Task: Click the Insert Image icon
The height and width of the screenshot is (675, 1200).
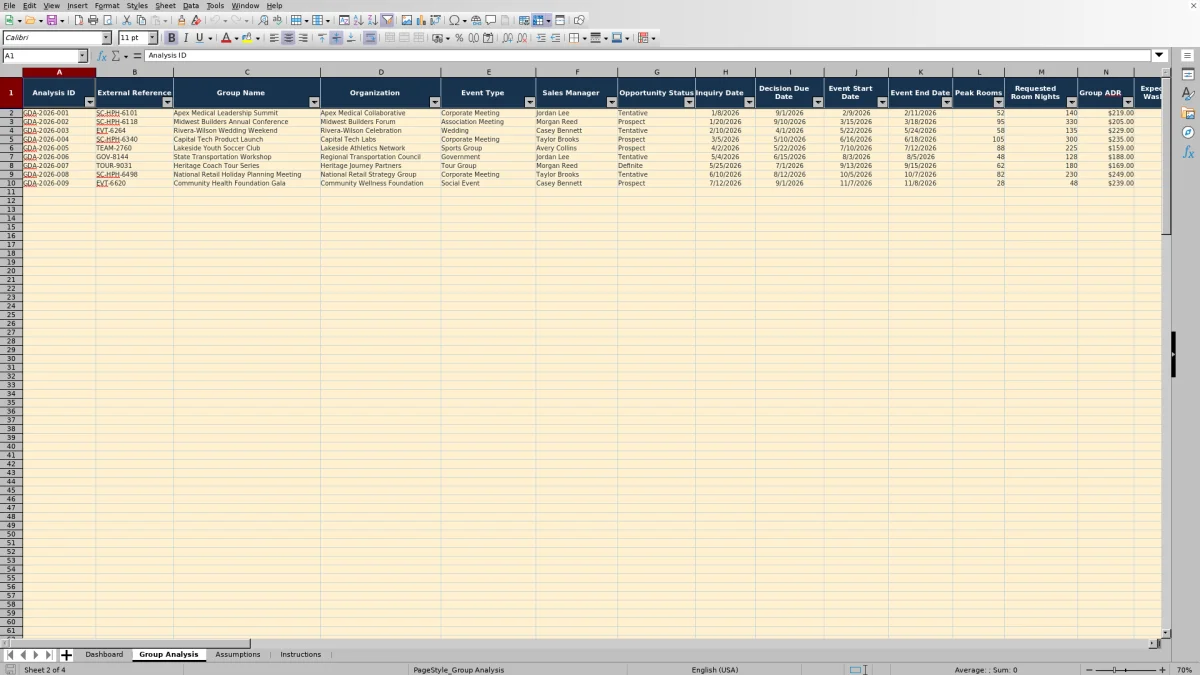Action: pyautogui.click(x=406, y=20)
